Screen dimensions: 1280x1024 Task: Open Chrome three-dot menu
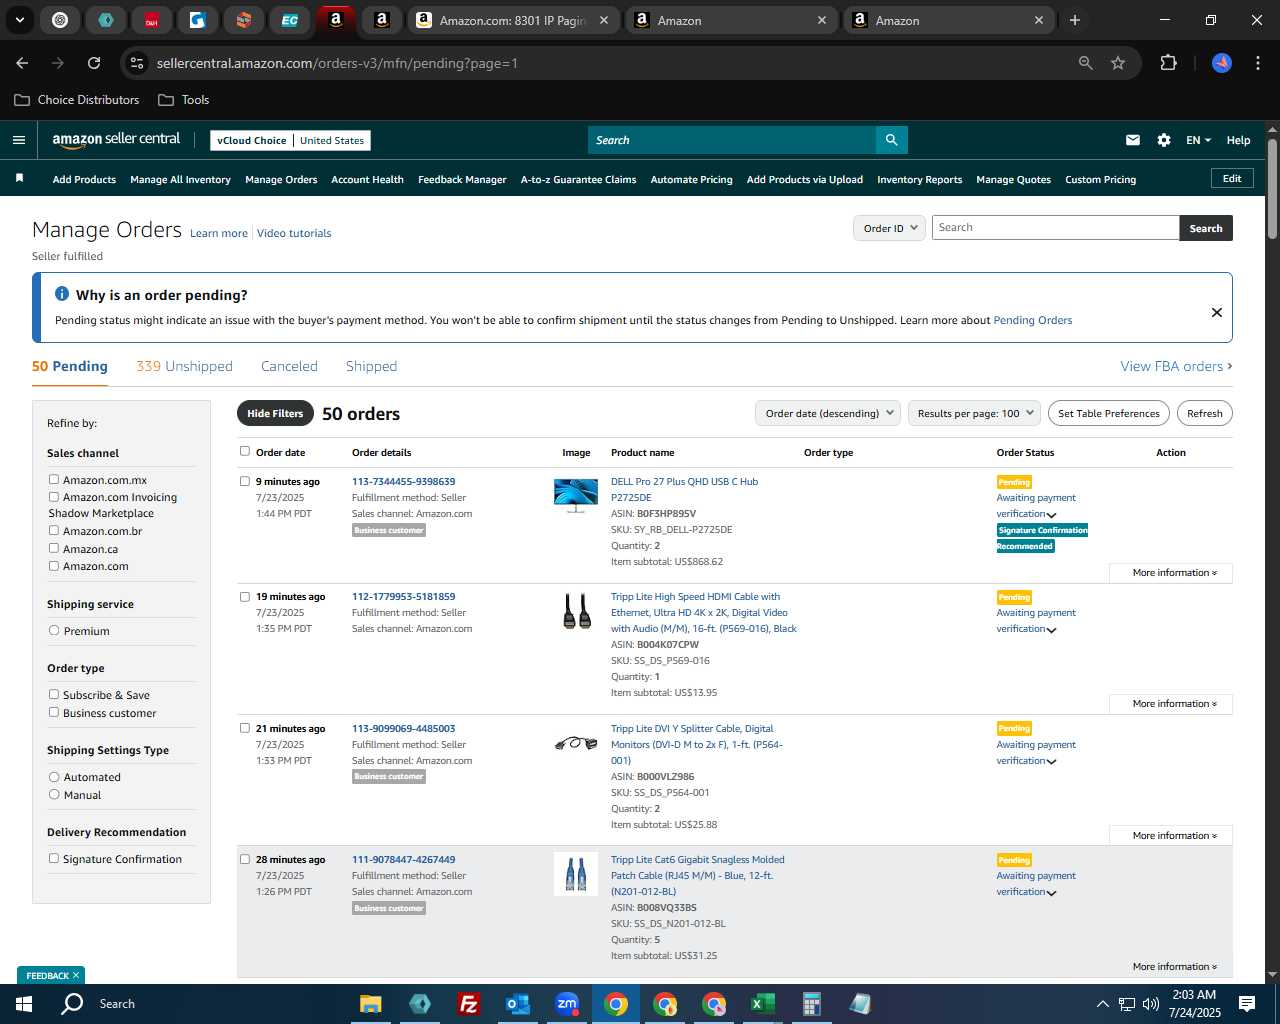click(1256, 63)
